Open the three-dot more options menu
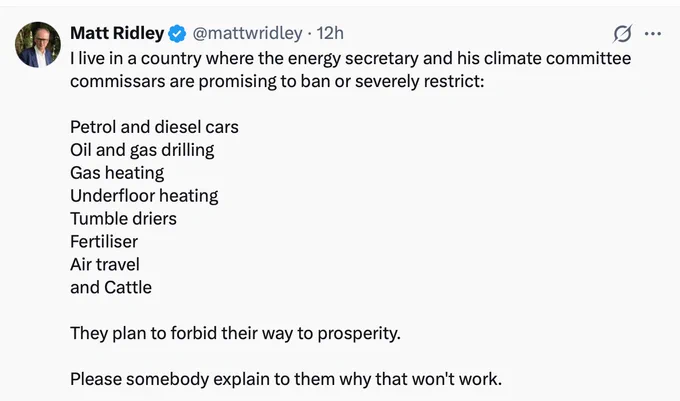Viewport: 680px width, 401px height. (653, 34)
